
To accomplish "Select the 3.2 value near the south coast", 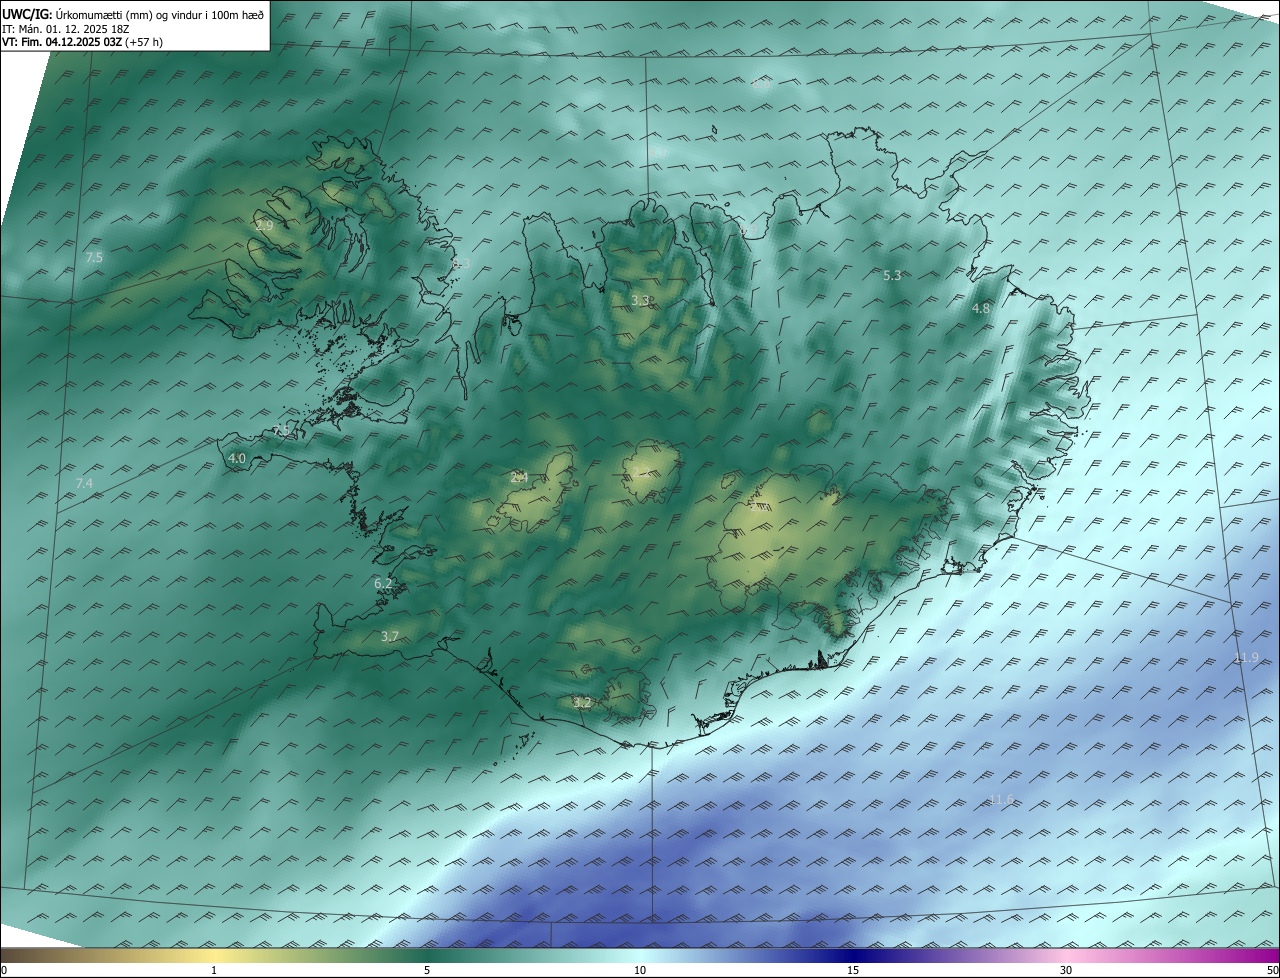I will [x=582, y=703].
